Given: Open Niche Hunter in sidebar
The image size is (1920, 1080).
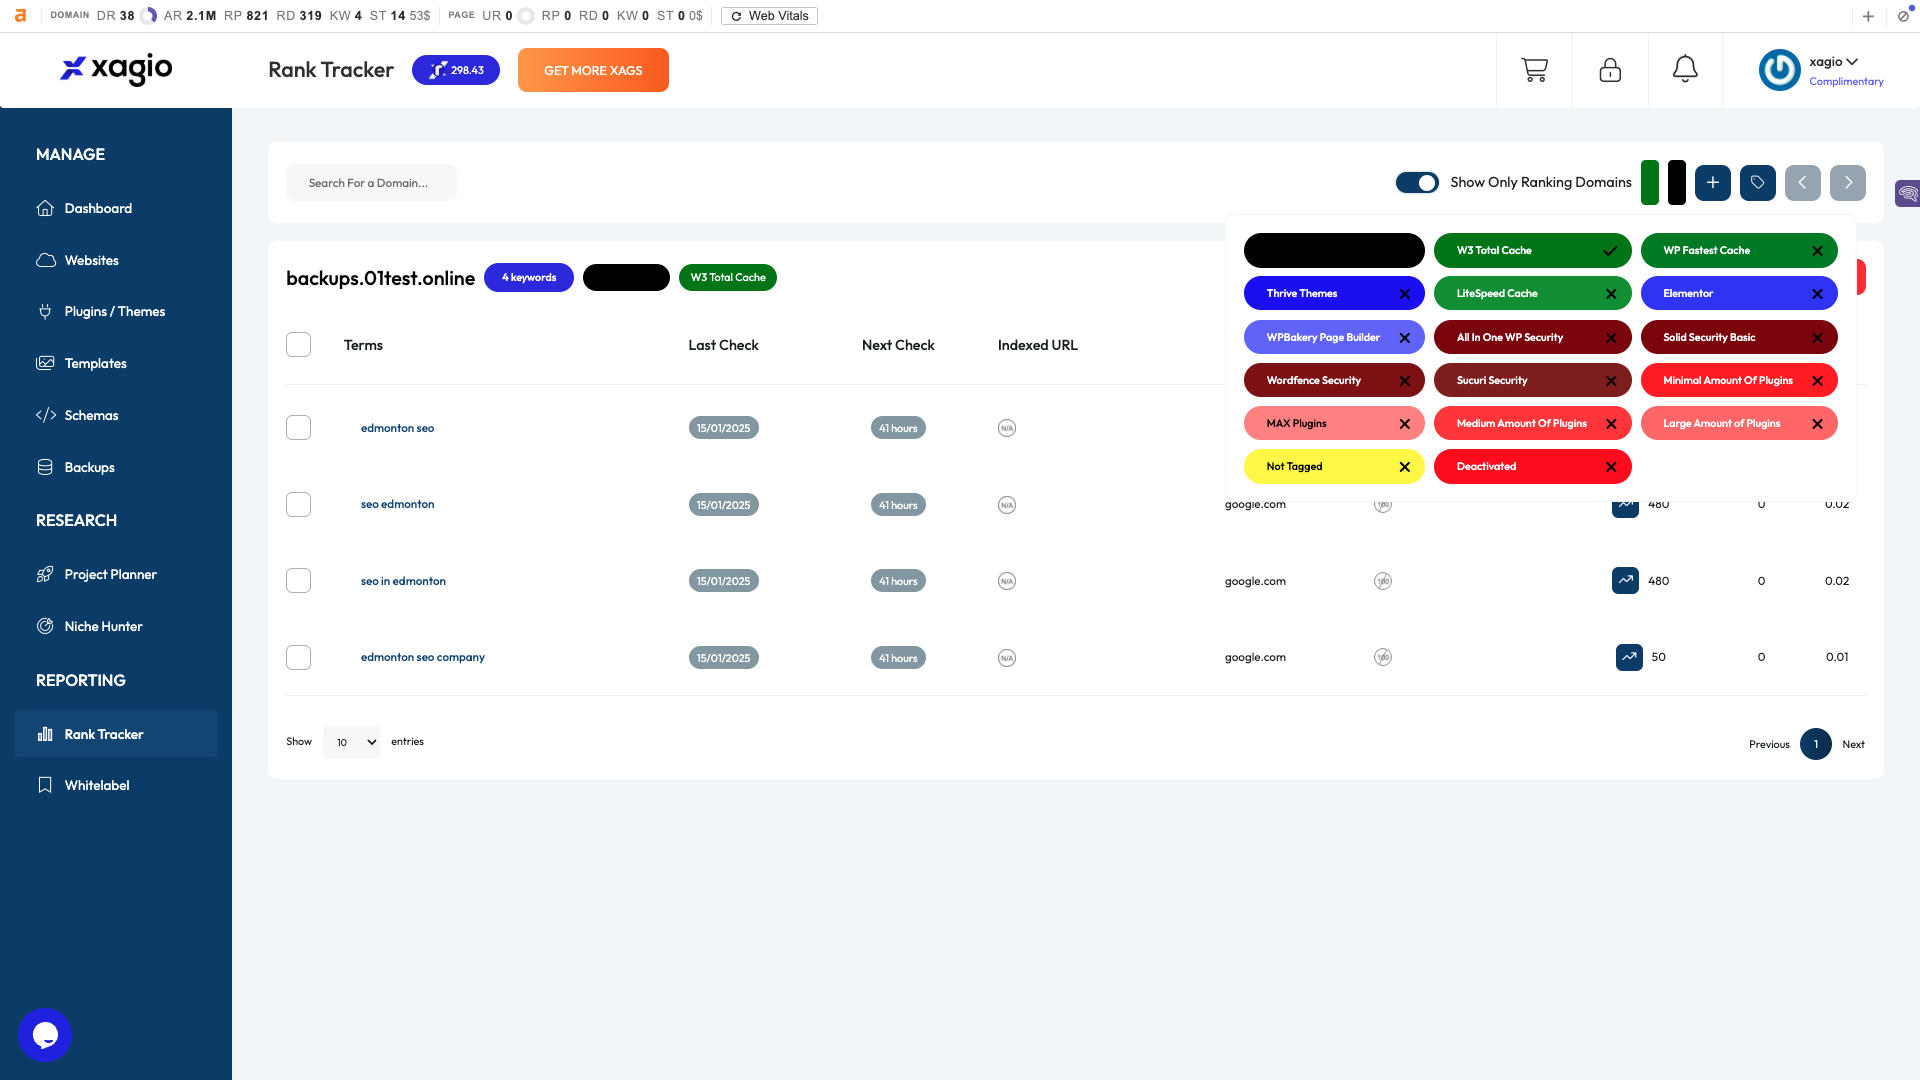Looking at the screenshot, I should 103,626.
